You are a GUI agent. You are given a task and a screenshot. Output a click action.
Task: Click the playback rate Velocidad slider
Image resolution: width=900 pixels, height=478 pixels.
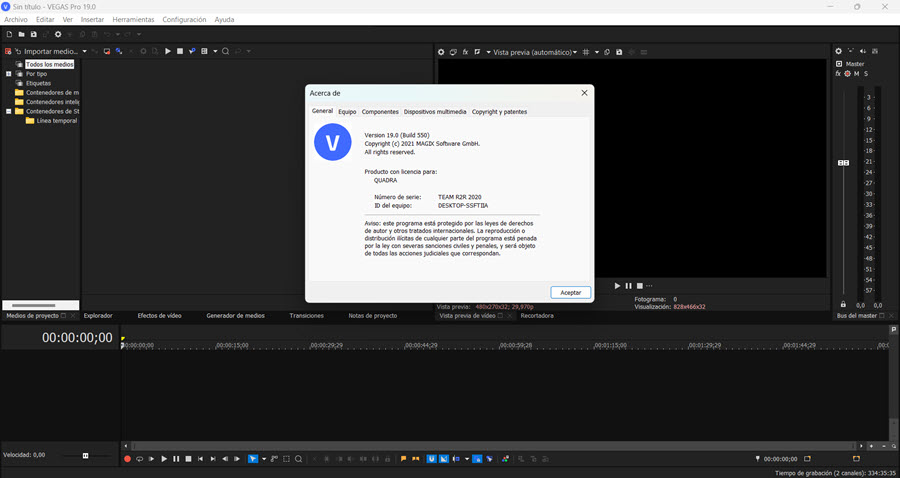tap(86, 455)
